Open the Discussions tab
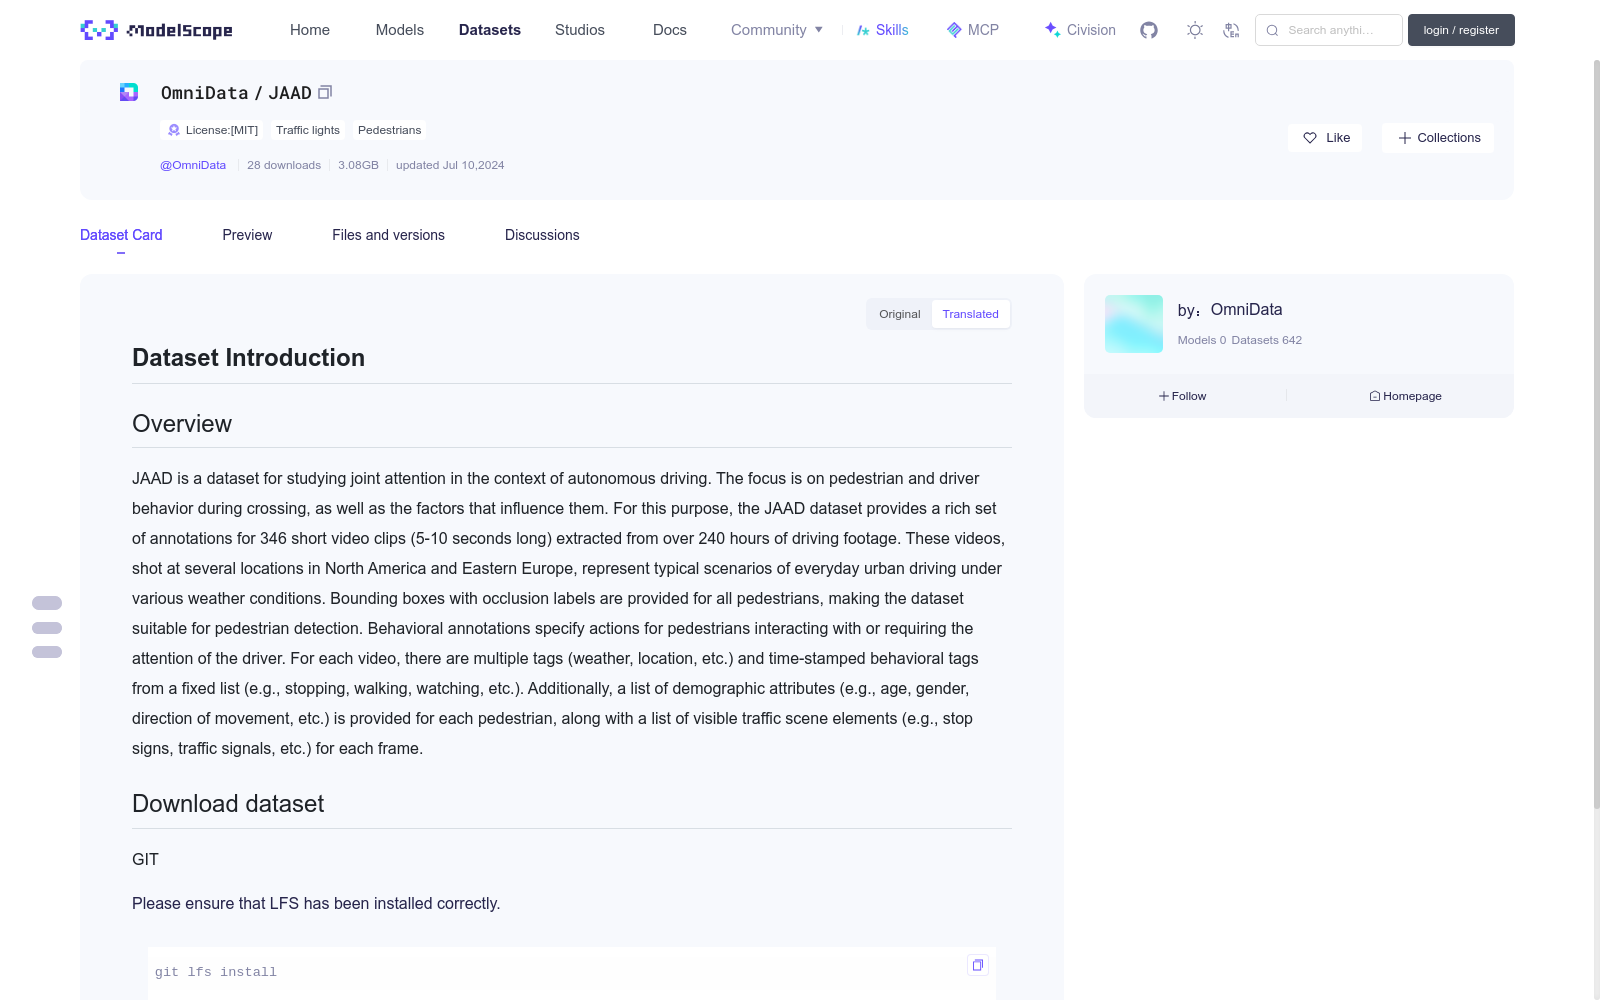1600x1000 pixels. coord(542,235)
